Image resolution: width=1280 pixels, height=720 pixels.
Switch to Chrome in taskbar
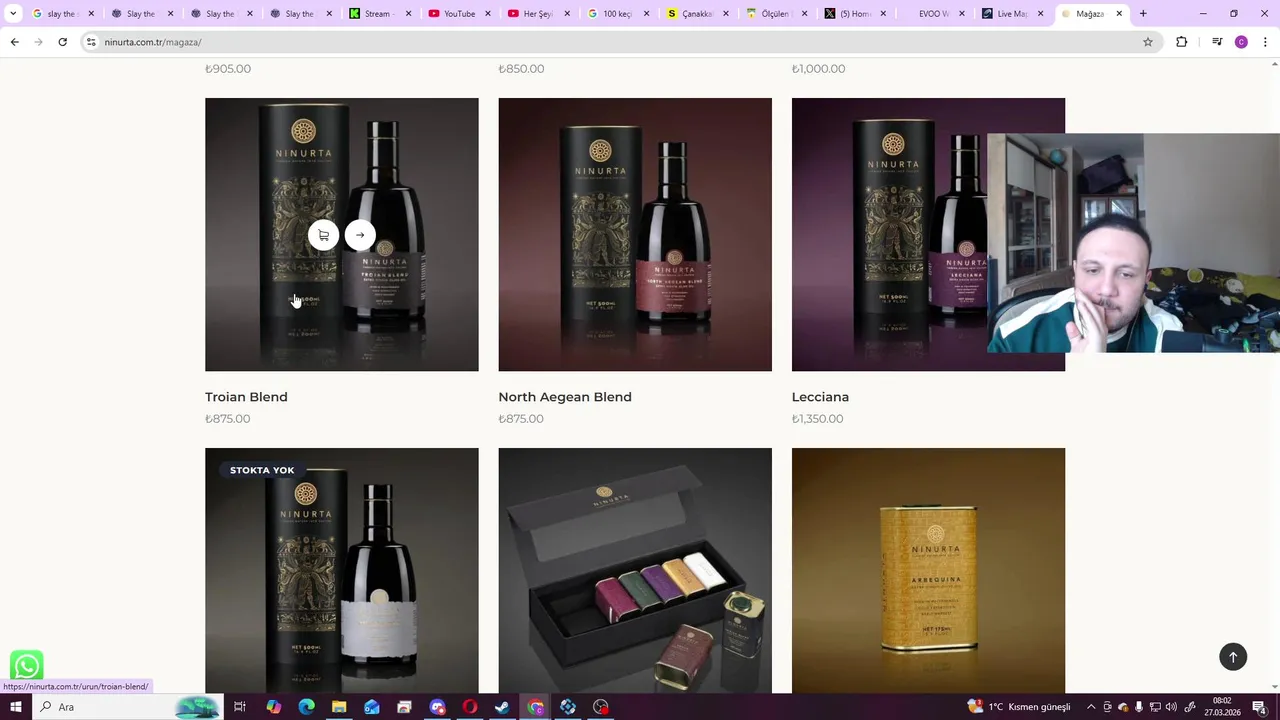click(x=536, y=707)
